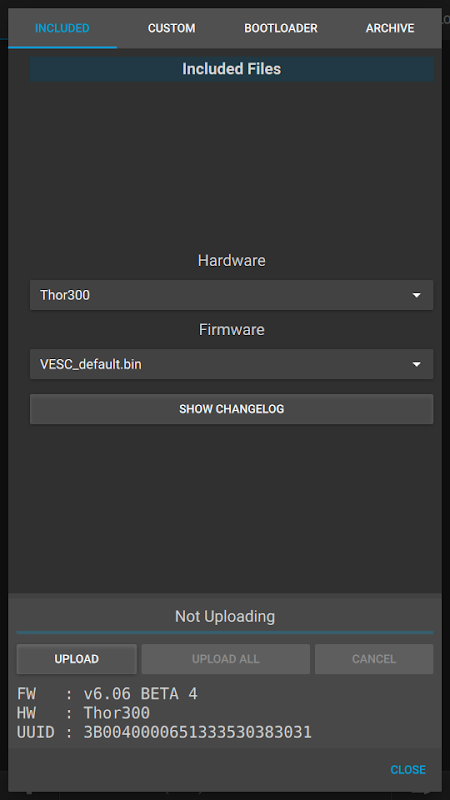Screen dimensions: 450x800
Task: Click the Hardware dropdown arrow icon
Action: pos(416,295)
